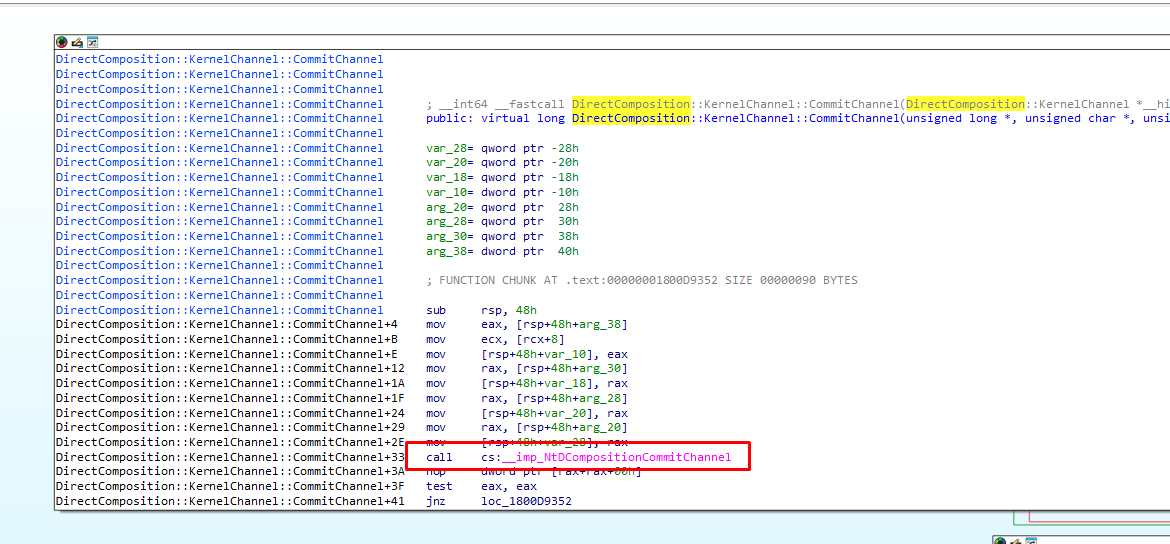
Task: Click address label CommitChannel+3F
Action: (230, 487)
